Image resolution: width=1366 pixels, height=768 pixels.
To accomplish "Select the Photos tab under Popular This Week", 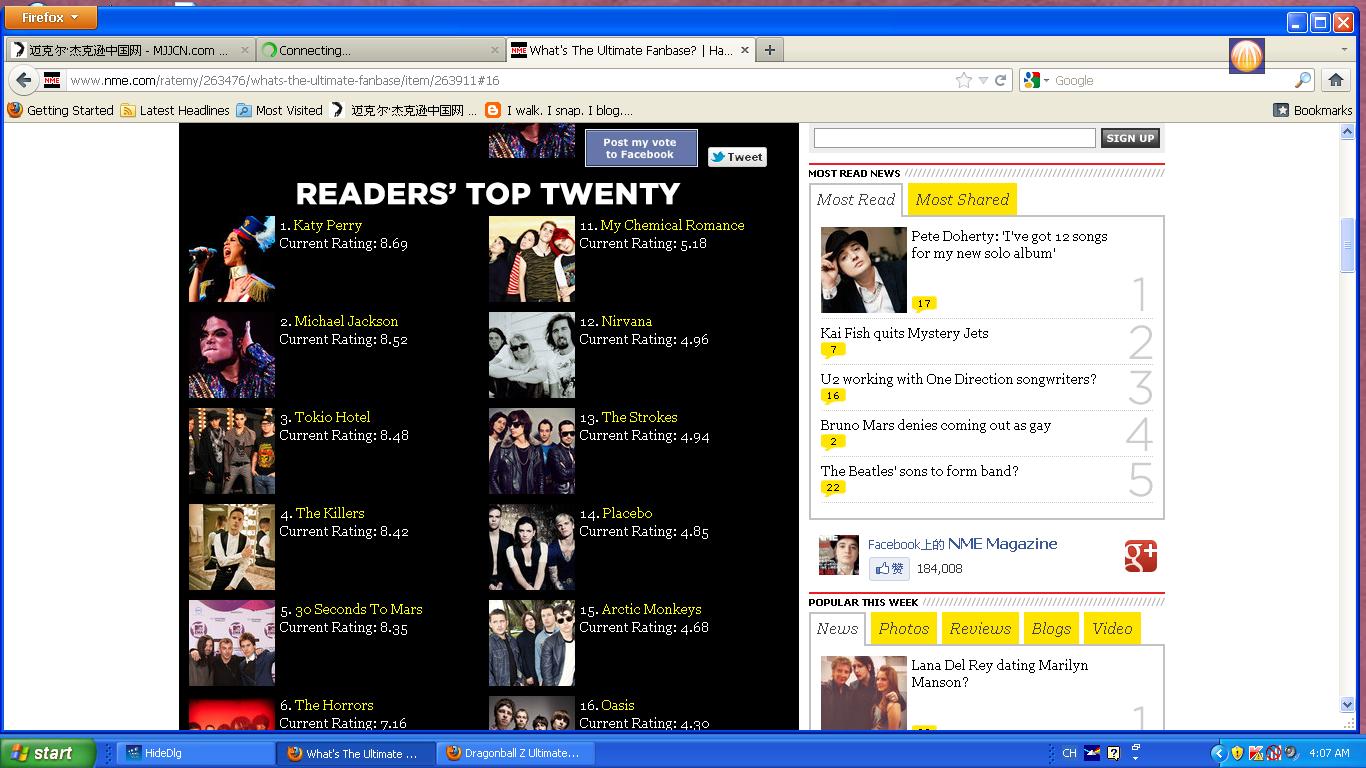I will (903, 628).
